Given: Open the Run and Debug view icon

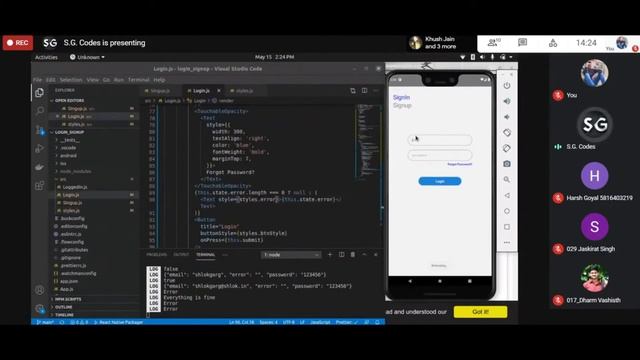Looking at the screenshot, I should point(40,148).
